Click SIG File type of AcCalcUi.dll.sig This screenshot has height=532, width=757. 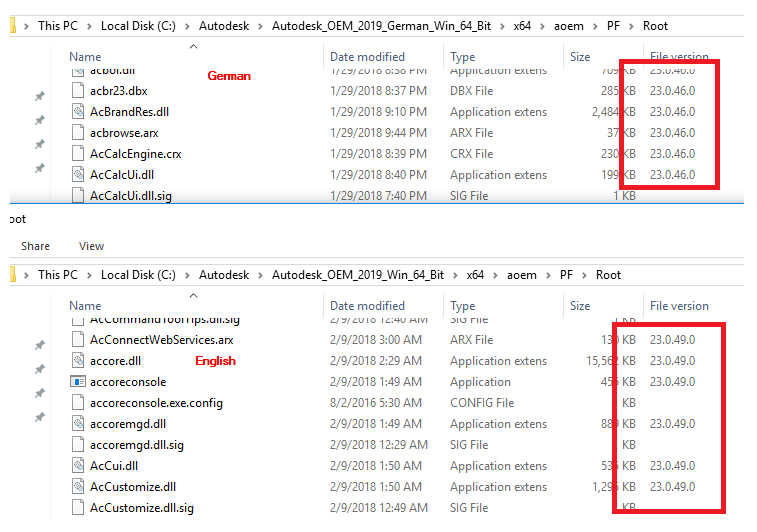click(x=469, y=196)
